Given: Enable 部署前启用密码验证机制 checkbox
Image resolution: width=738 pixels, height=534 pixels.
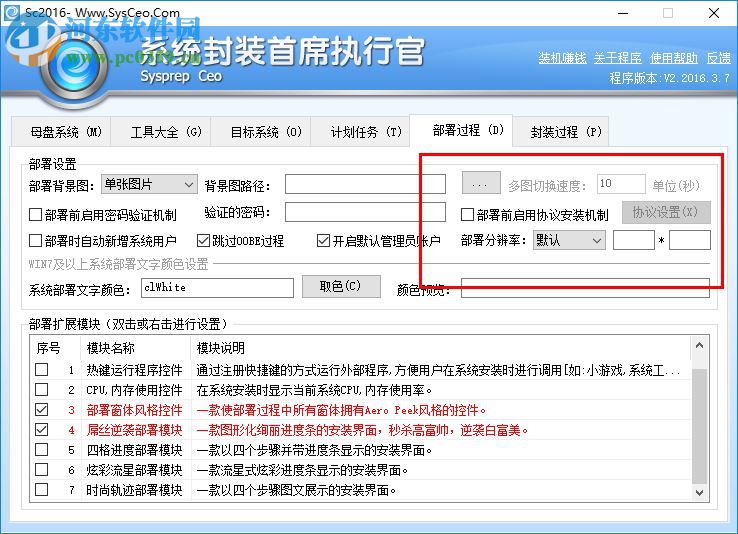Looking at the screenshot, I should click(x=36, y=215).
